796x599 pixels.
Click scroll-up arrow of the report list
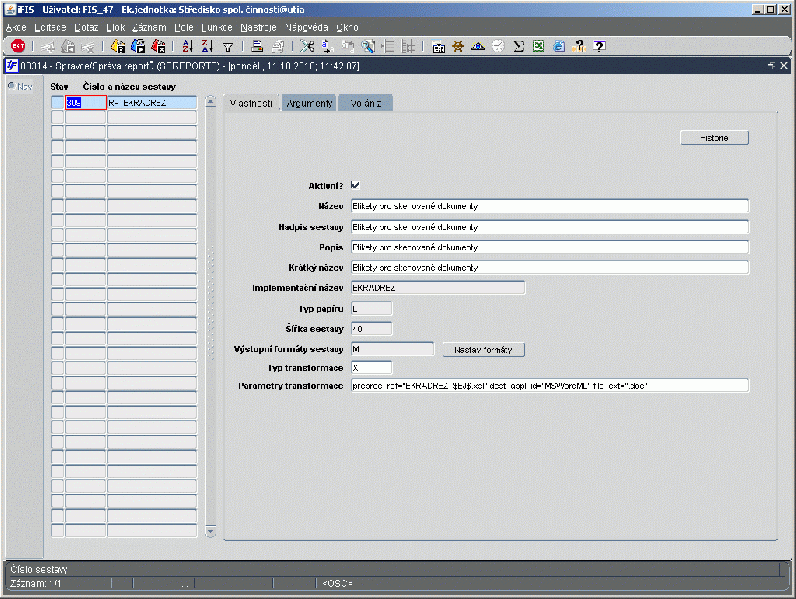click(210, 102)
